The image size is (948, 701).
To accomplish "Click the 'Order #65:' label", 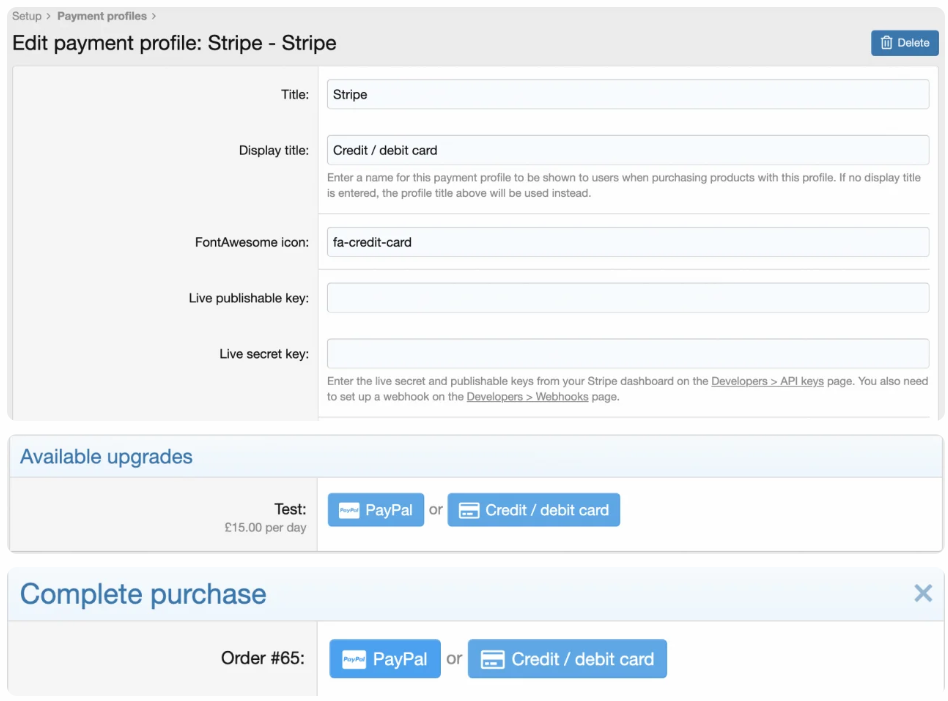I will coord(263,658).
